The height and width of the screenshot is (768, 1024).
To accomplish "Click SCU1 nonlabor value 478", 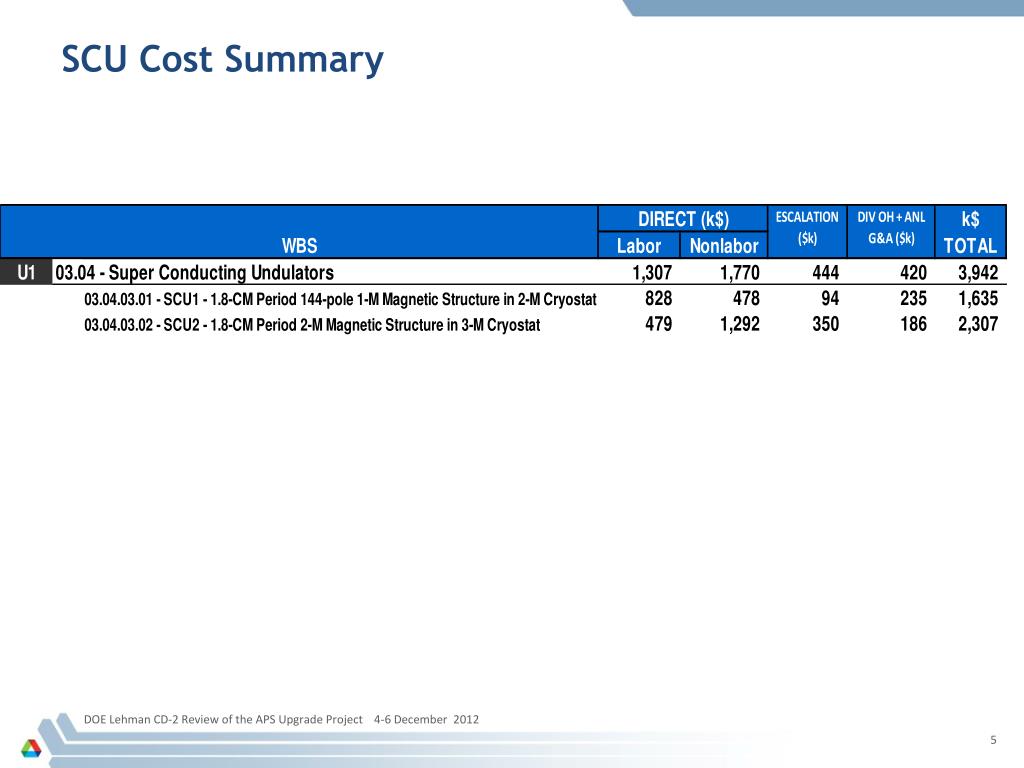I will (x=746, y=298).
